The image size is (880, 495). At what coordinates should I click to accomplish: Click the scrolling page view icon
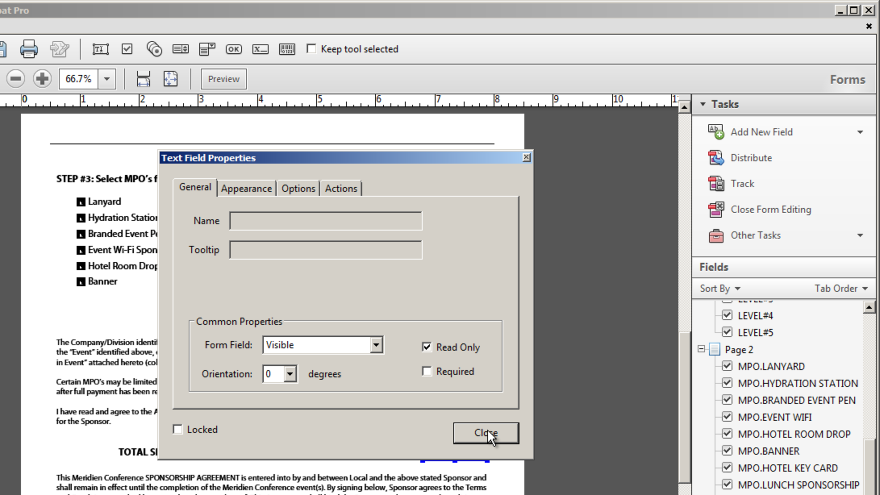click(x=143, y=79)
